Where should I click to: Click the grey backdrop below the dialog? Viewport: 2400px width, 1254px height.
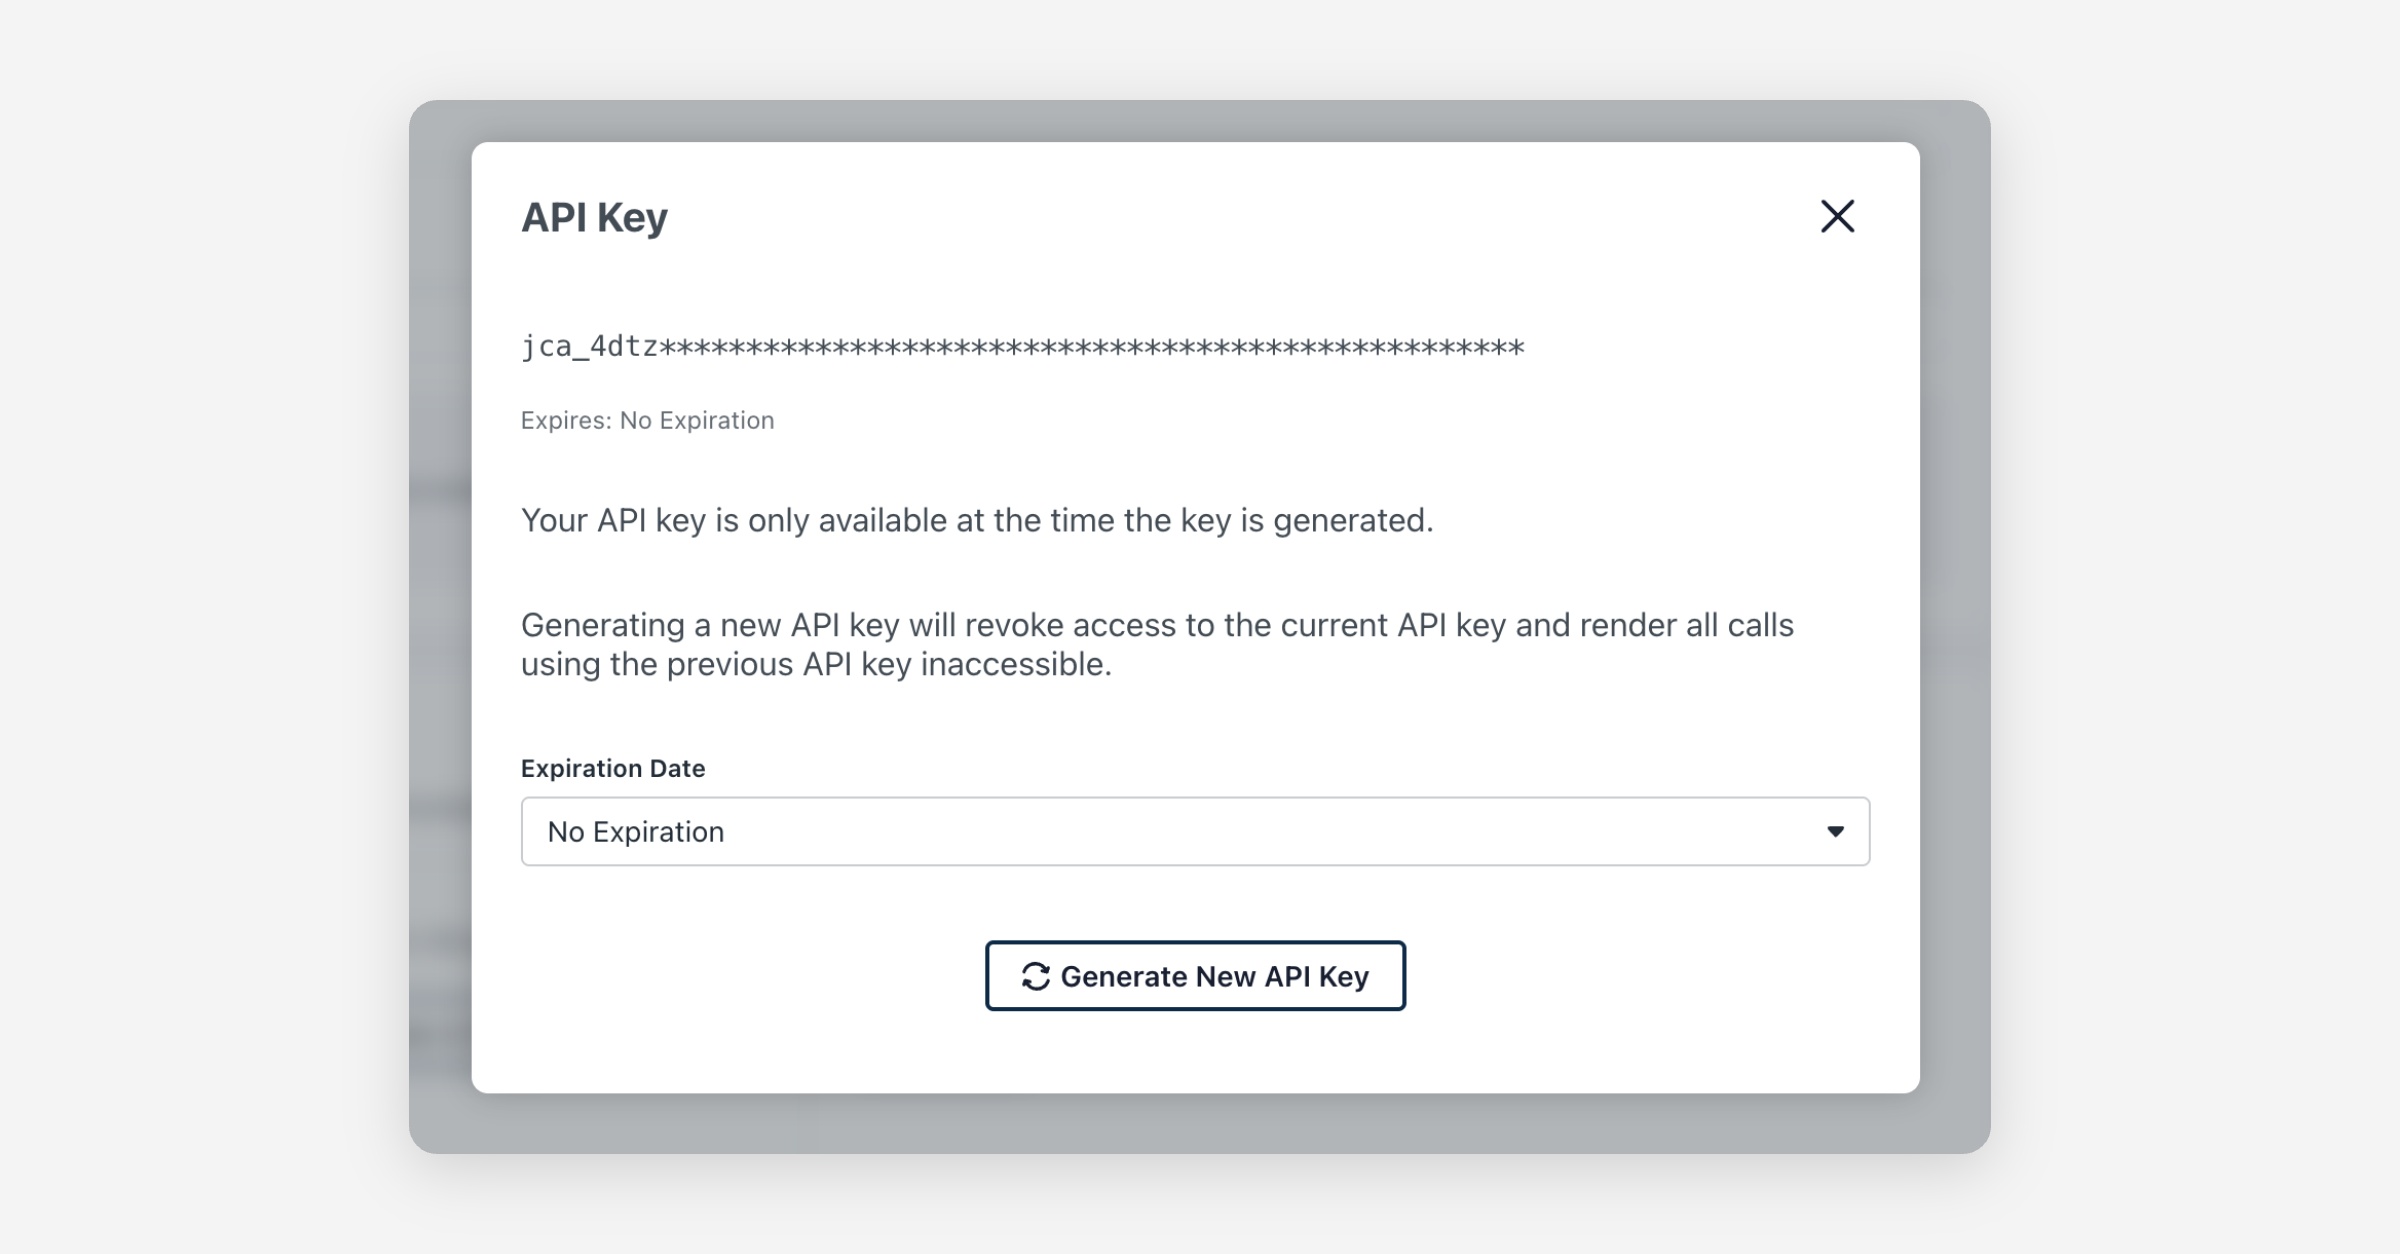click(x=1195, y=1123)
